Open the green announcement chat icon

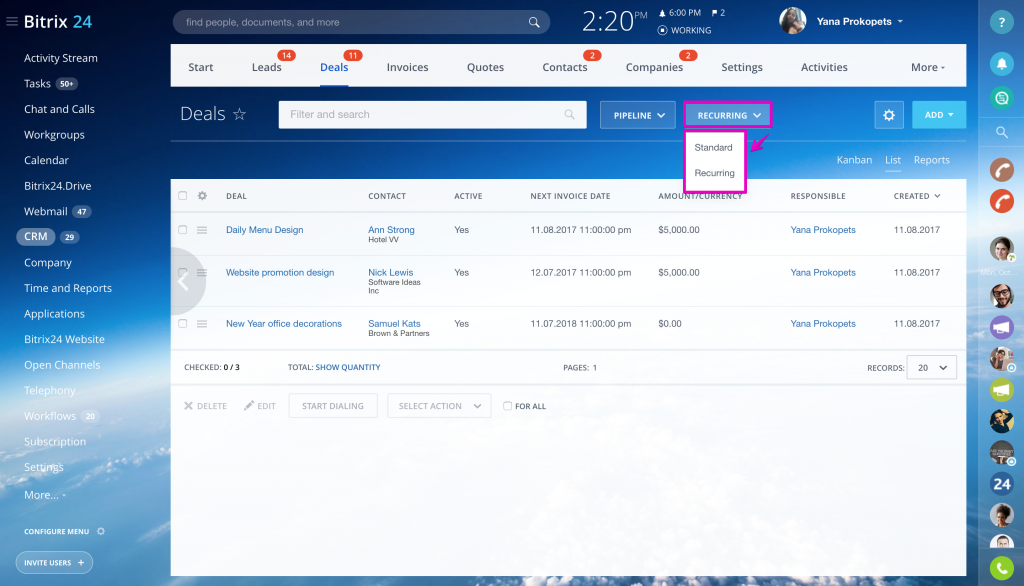tap(1001, 390)
